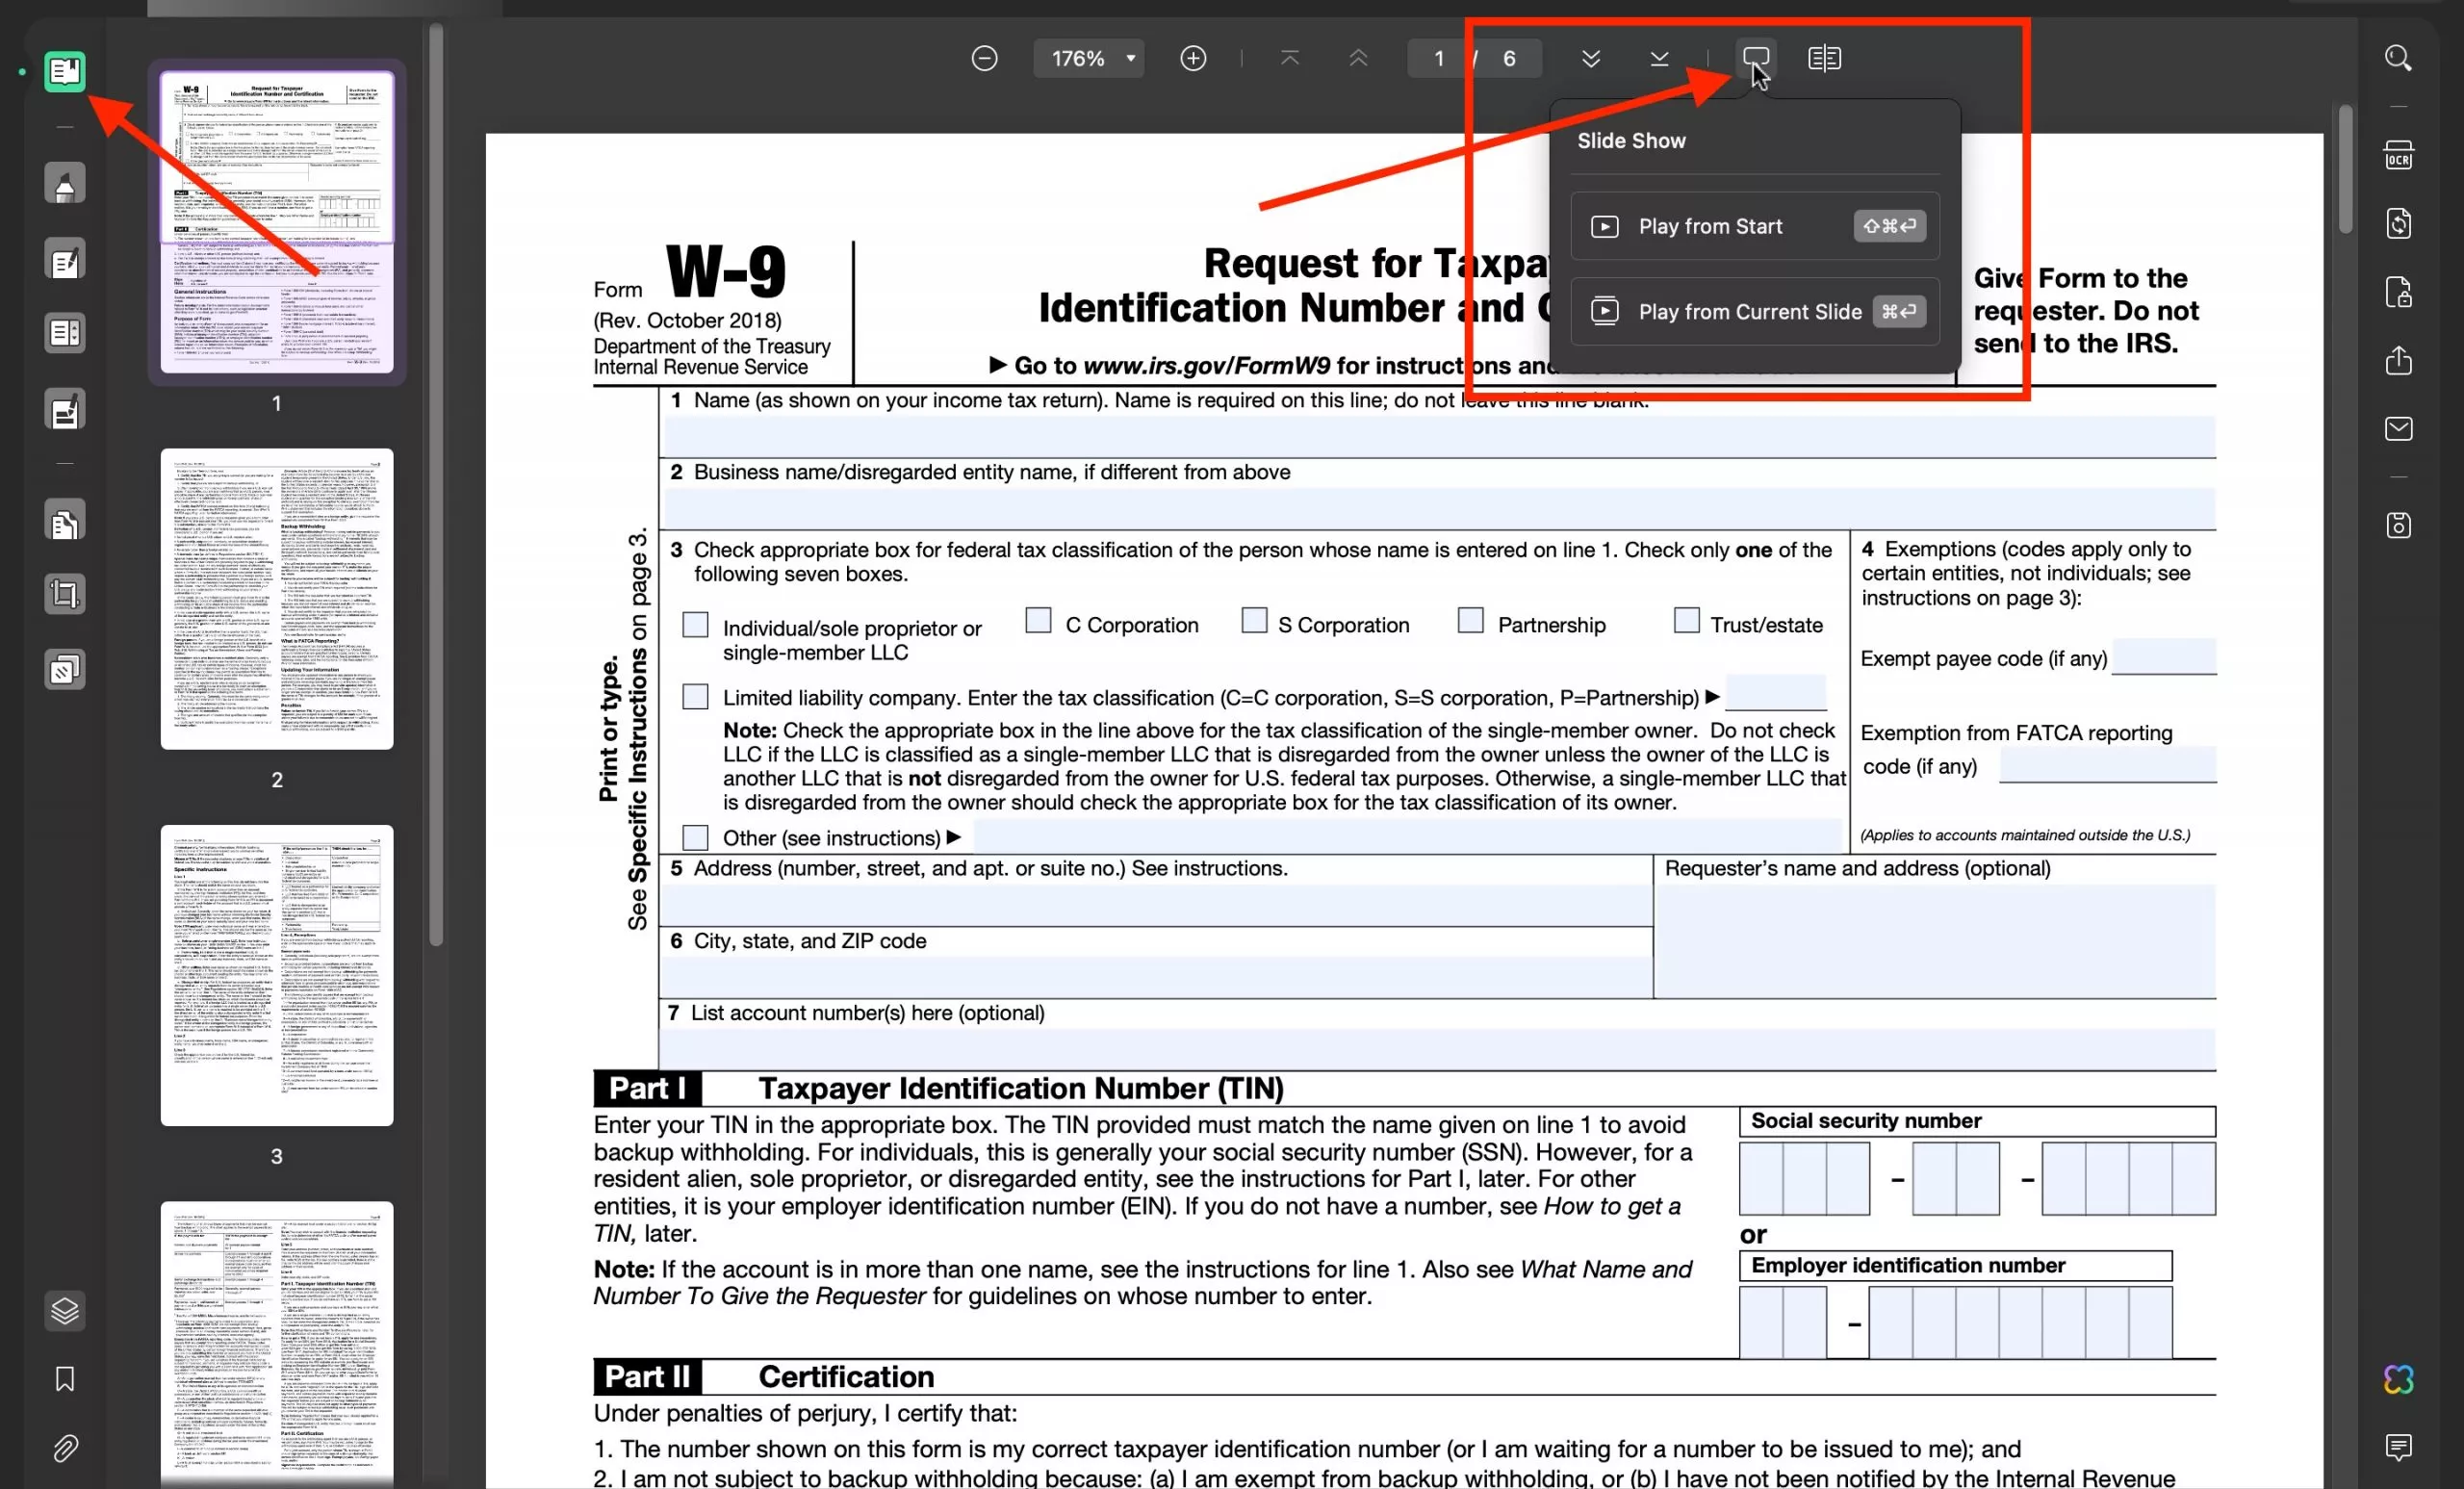Open the Reader mode icon in left sidebar
The image size is (2464, 1489).
[x=65, y=71]
